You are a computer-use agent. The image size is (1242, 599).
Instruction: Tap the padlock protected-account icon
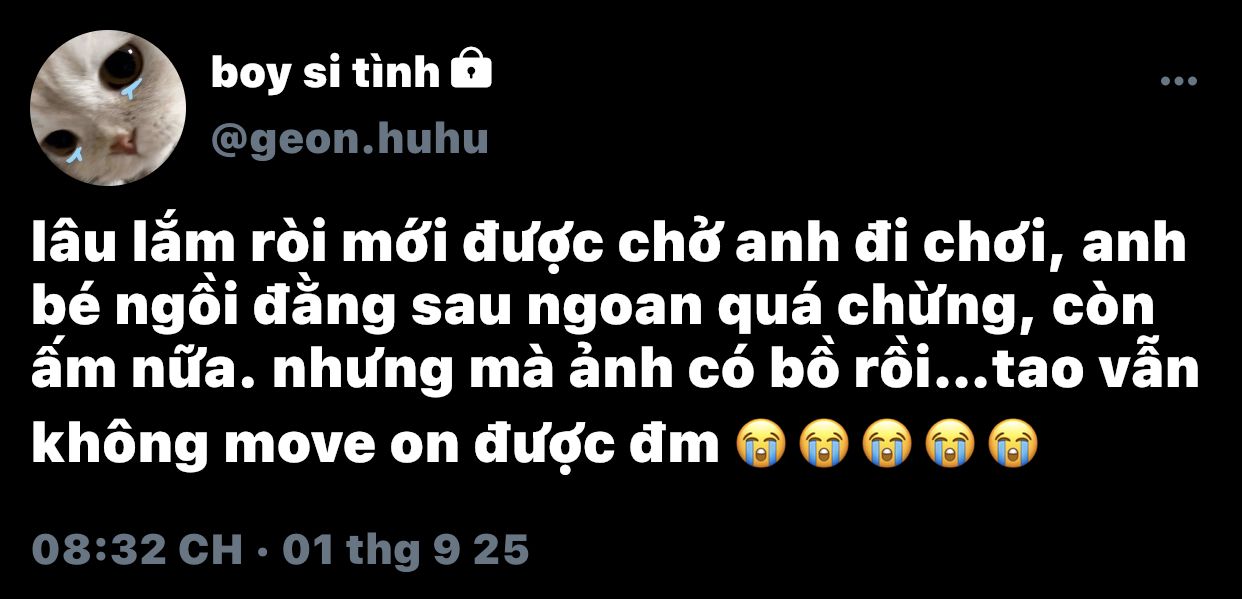pyautogui.click(x=471, y=70)
